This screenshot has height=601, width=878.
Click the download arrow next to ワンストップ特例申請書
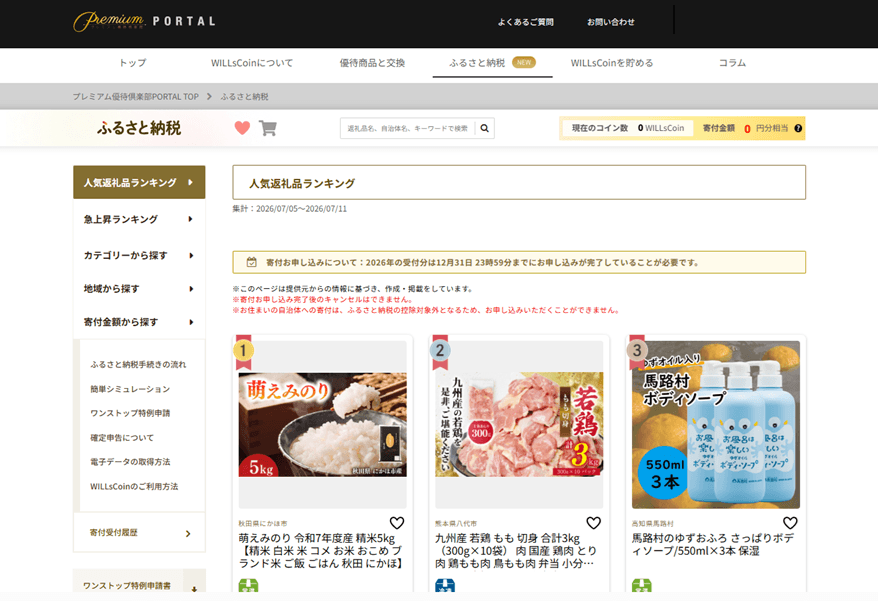[194, 588]
